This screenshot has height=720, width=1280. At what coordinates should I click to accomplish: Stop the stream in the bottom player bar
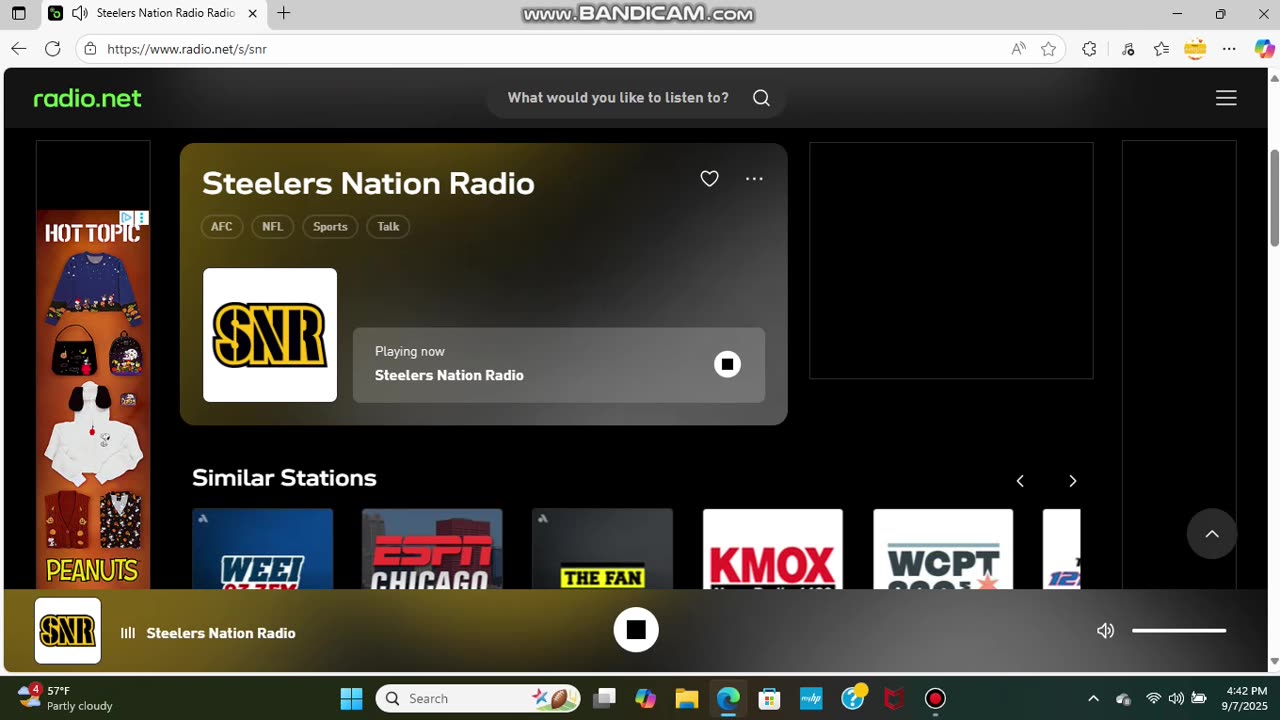point(636,630)
